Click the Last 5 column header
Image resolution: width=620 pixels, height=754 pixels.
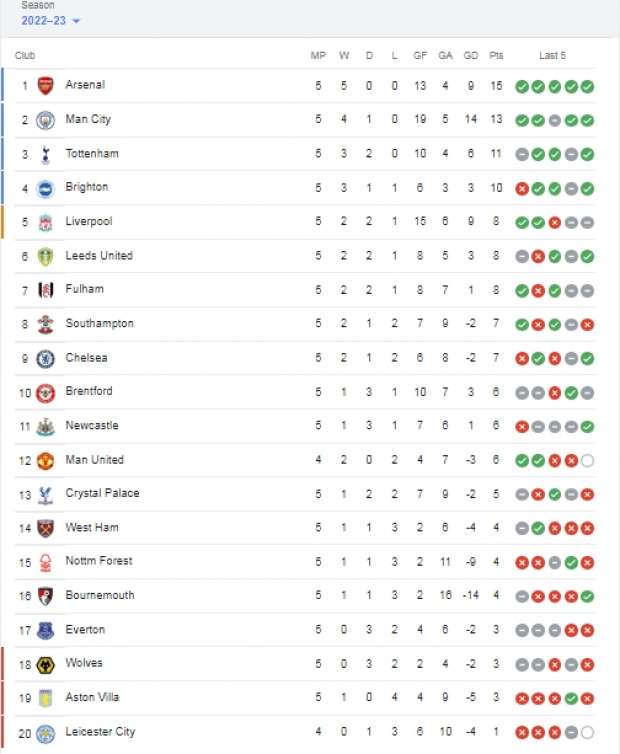pyautogui.click(x=552, y=55)
